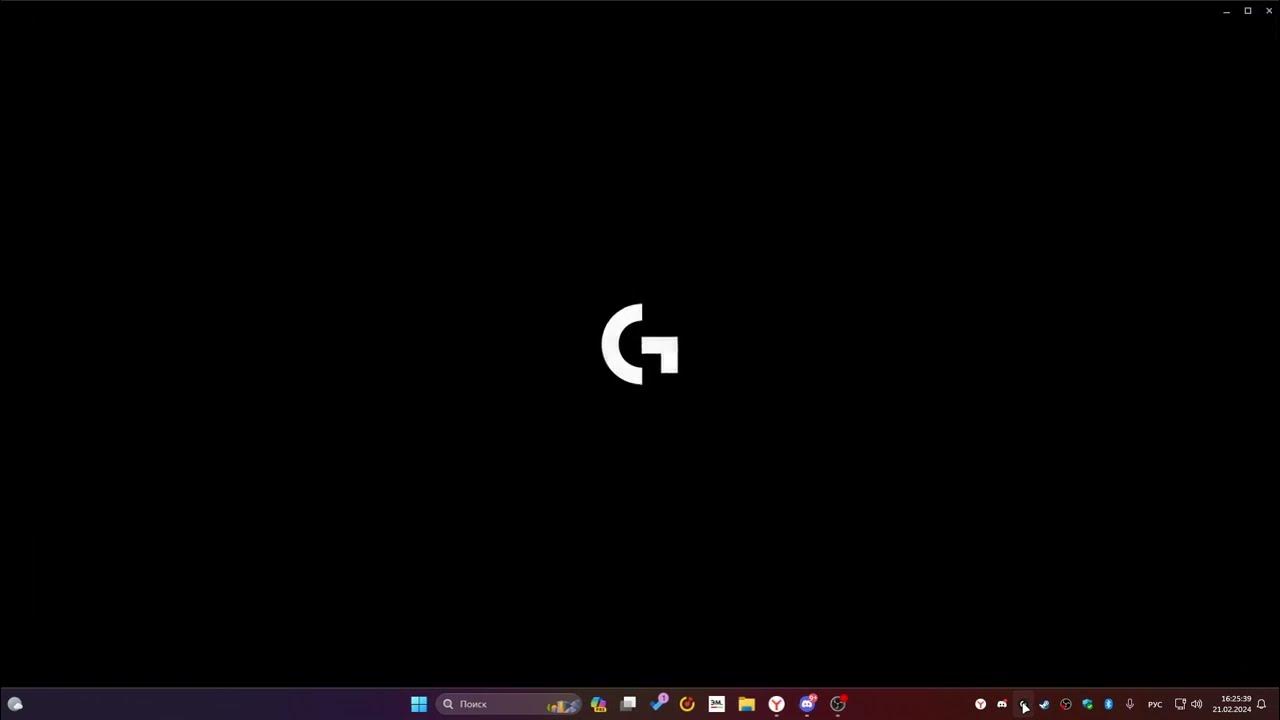Open Windows Security from the system tray

tap(1087, 704)
